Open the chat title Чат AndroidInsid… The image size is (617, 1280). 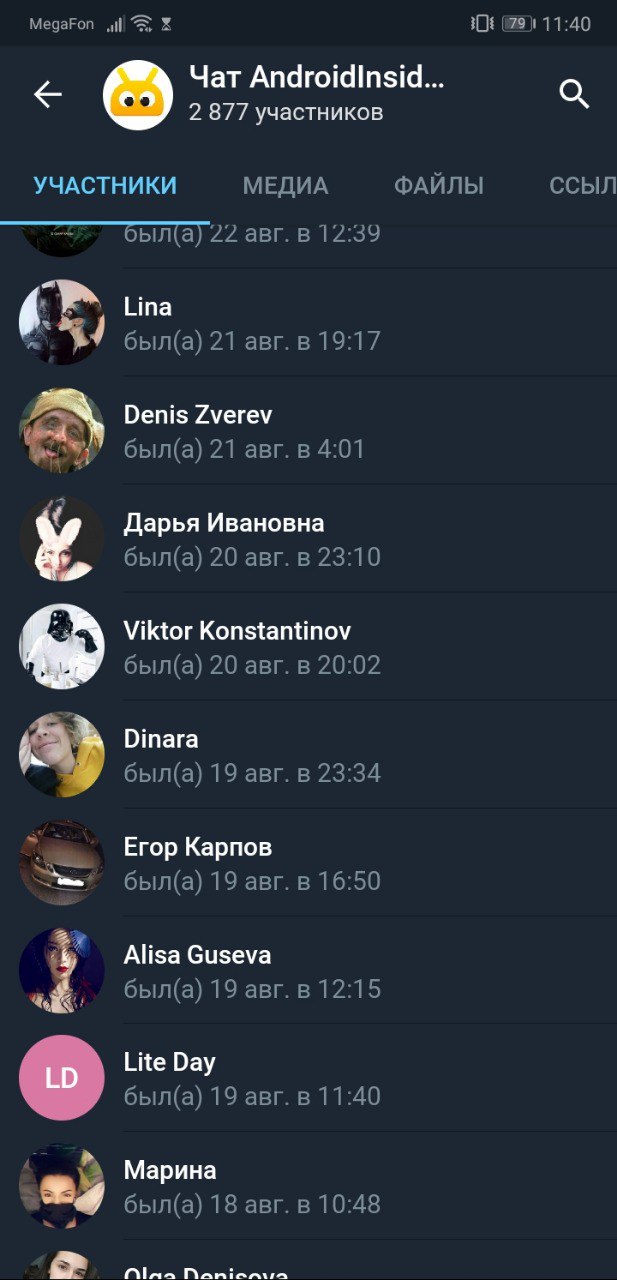point(316,78)
